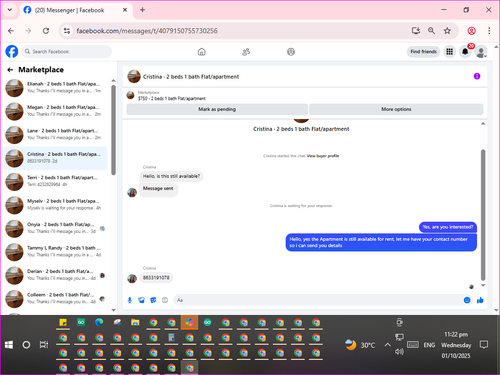500x375 pixels.
Task: Expand the system tray hidden icons chevron
Action: (x=387, y=345)
